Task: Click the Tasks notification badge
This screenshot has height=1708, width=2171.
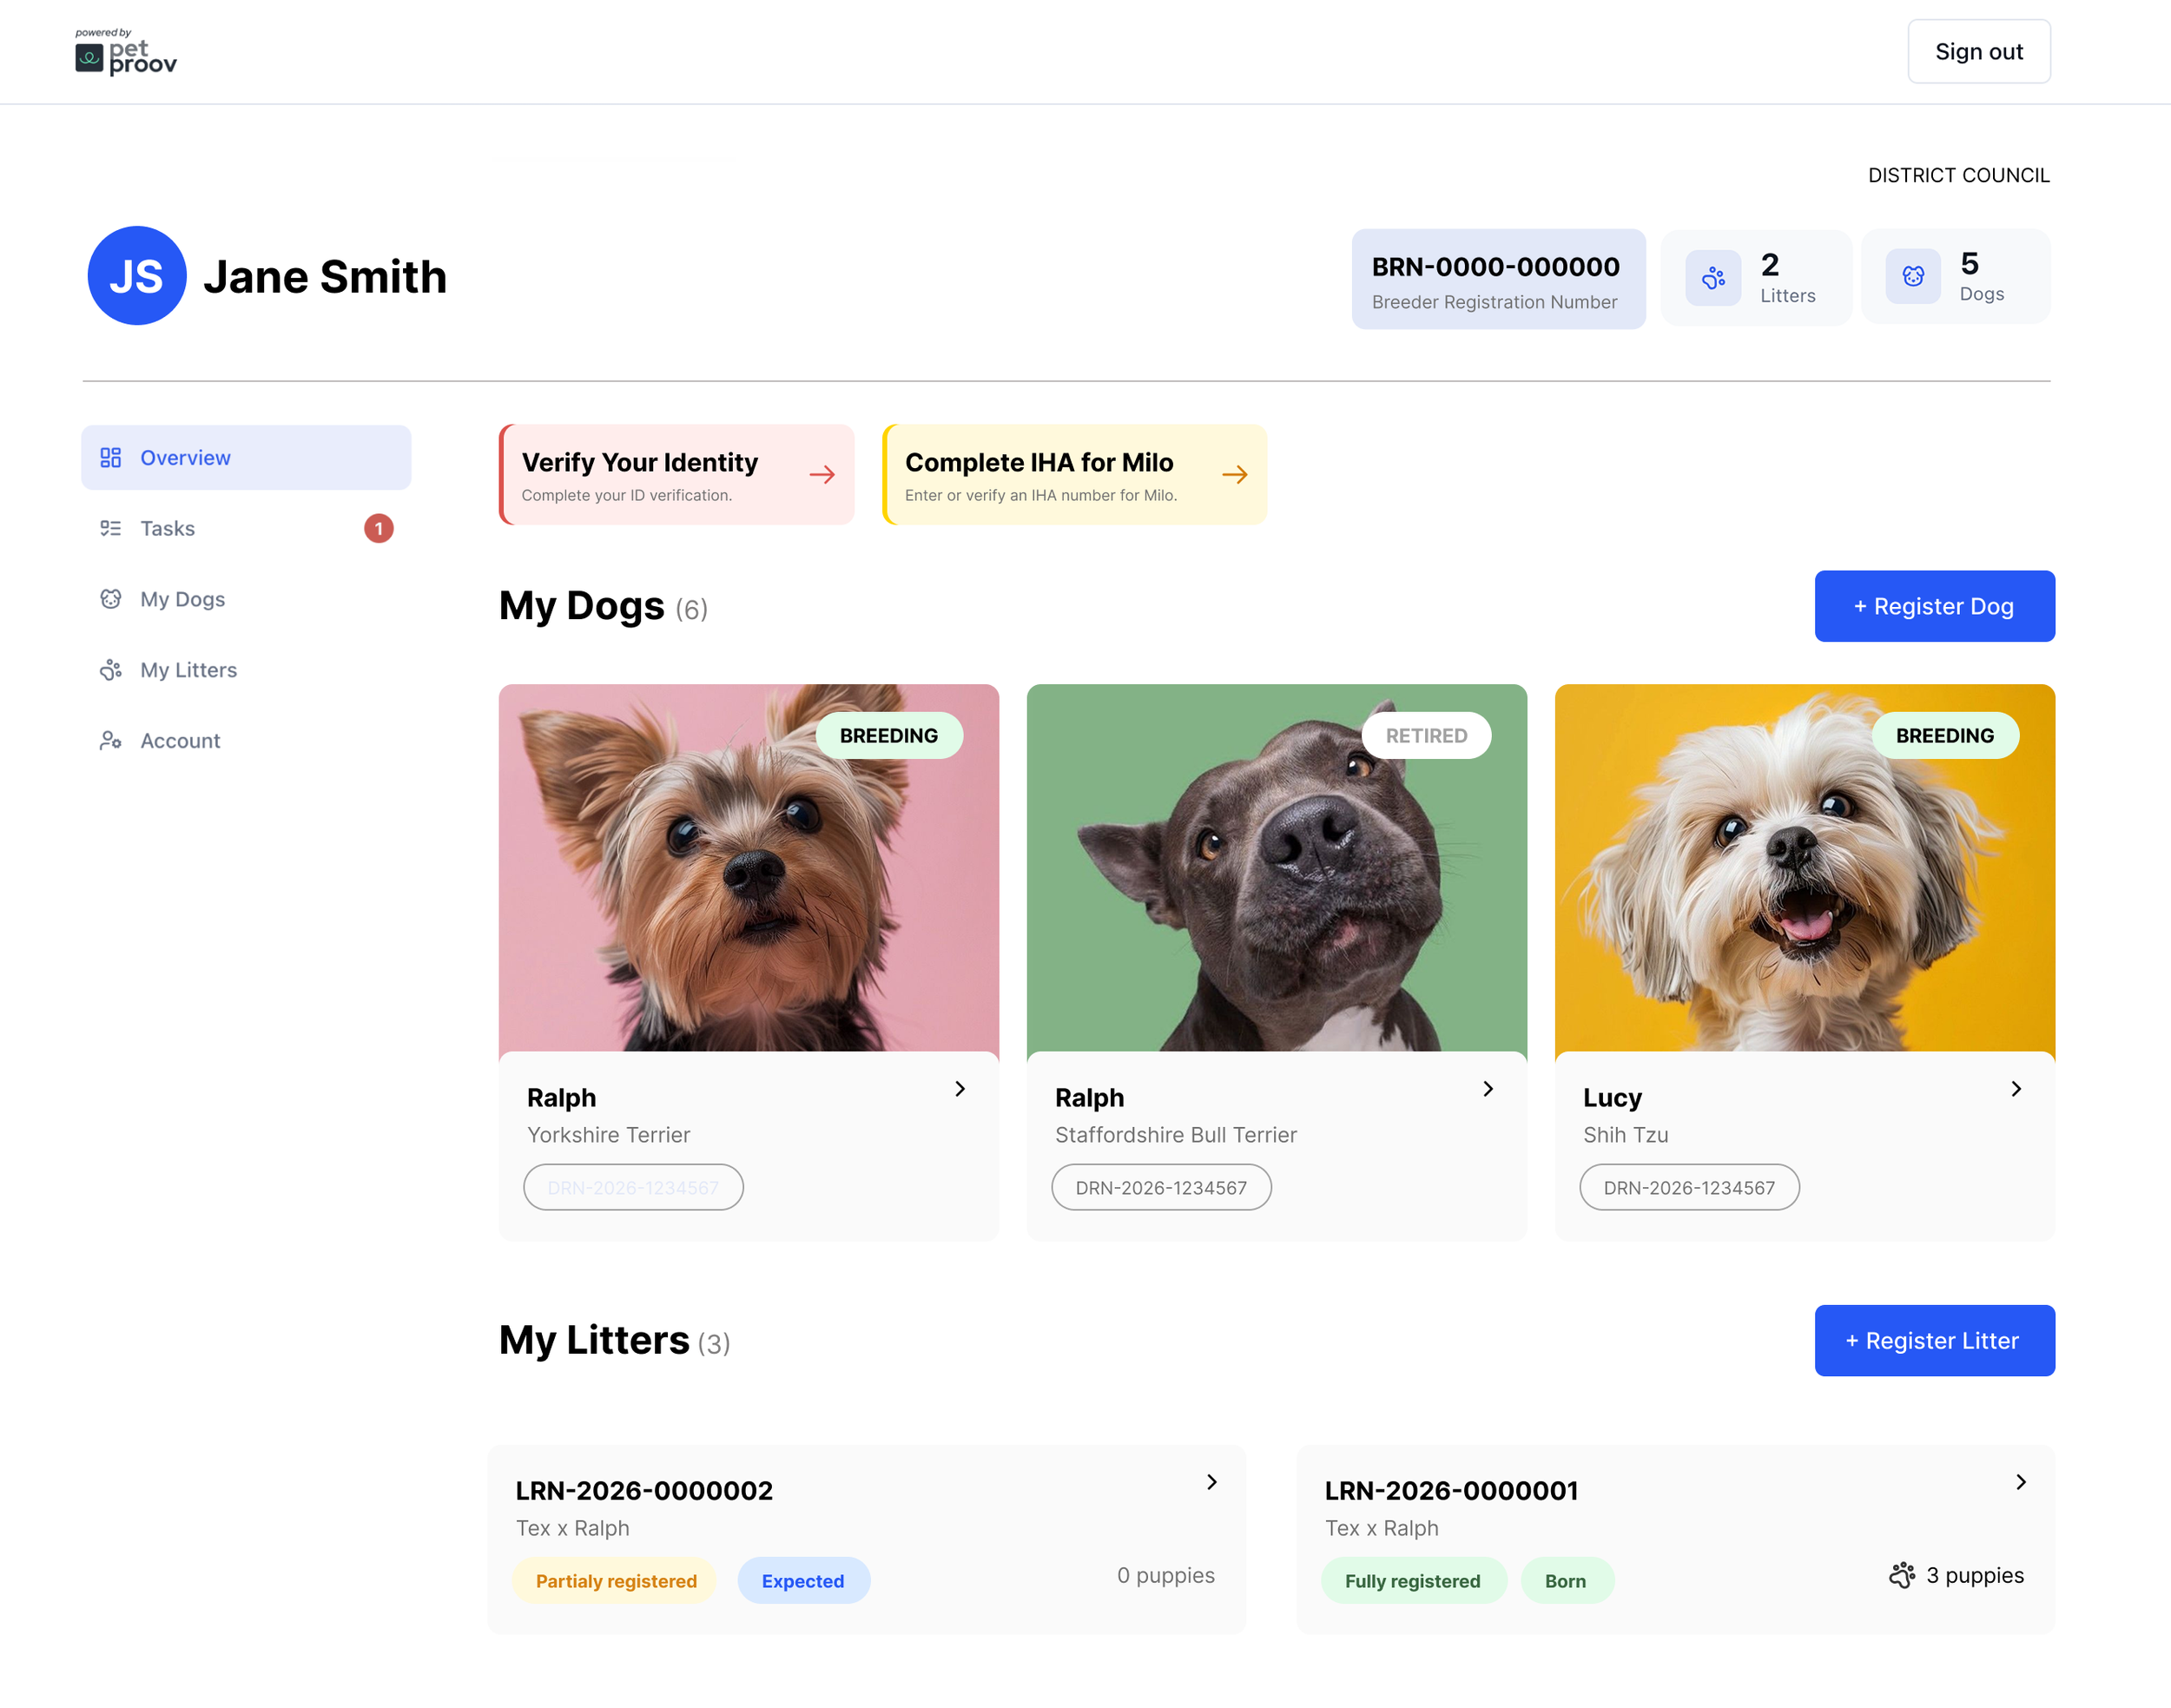Action: (378, 528)
